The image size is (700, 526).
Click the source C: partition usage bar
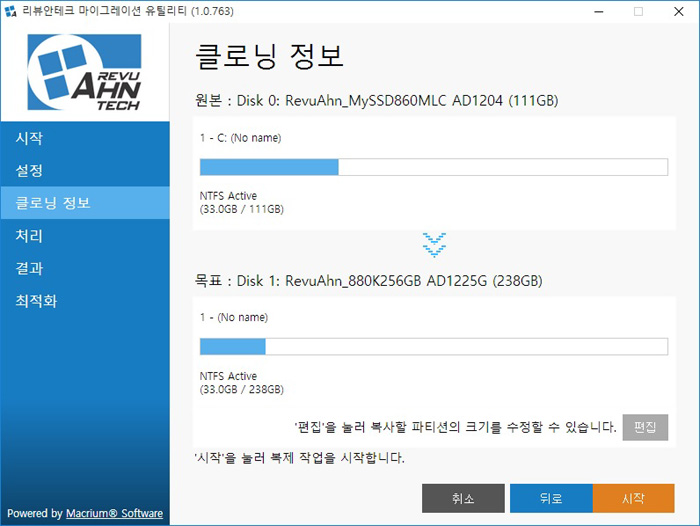(x=434, y=167)
